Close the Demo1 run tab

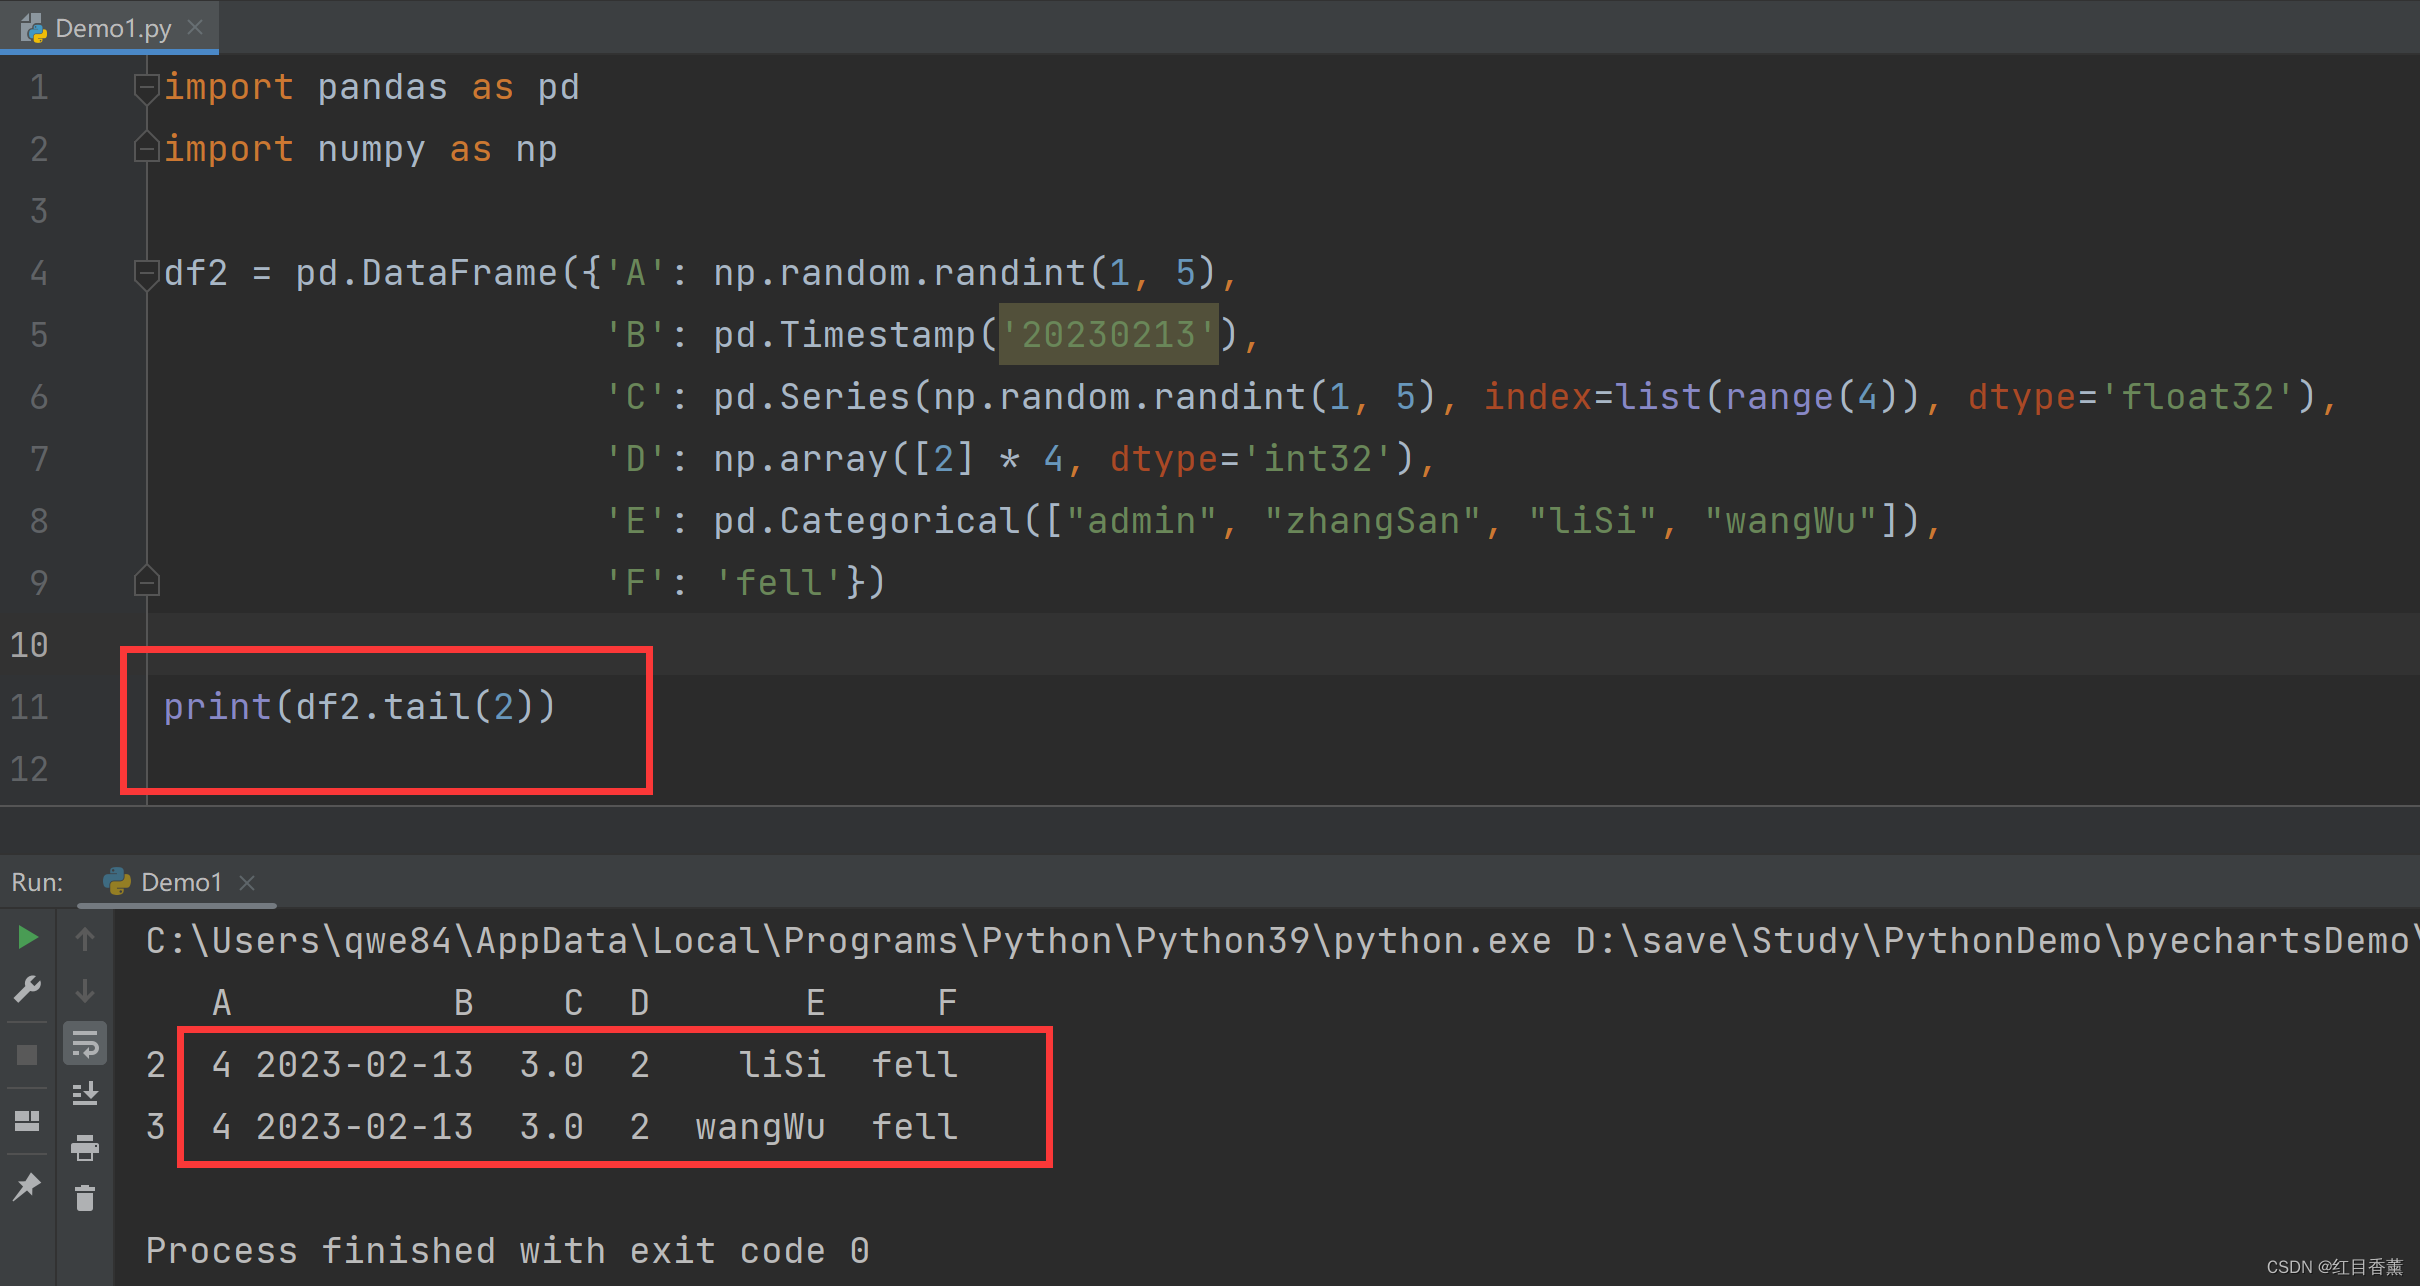point(247,882)
